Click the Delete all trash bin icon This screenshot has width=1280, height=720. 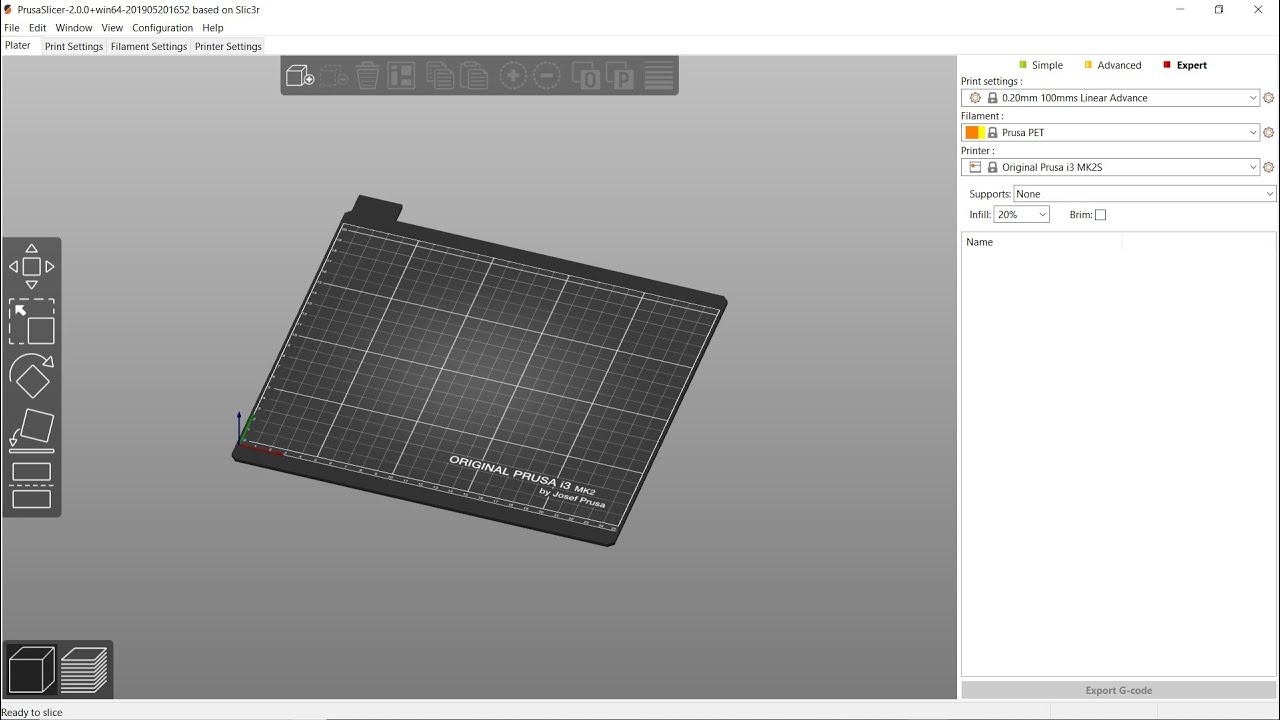(368, 76)
